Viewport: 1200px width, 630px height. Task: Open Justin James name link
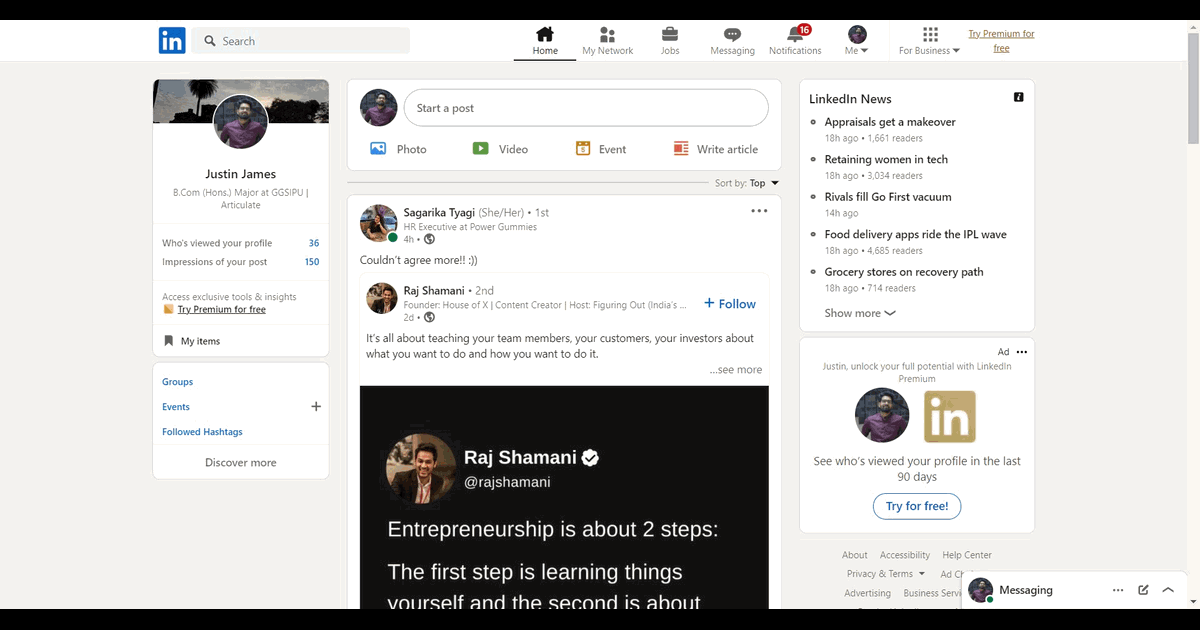[241, 174]
